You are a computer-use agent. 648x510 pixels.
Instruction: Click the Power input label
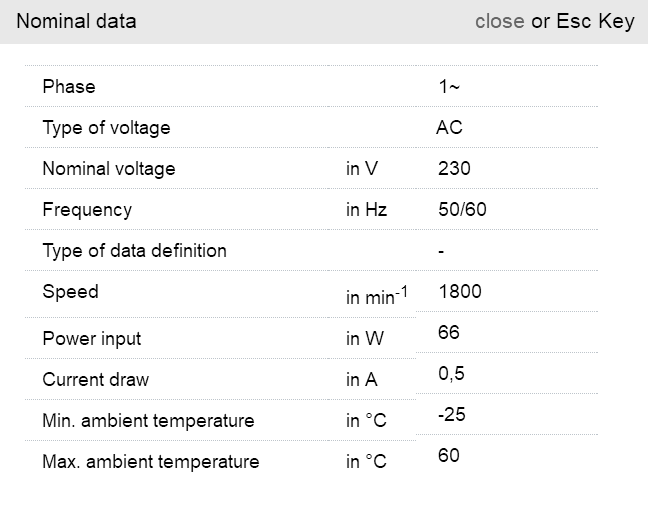[x=92, y=339]
